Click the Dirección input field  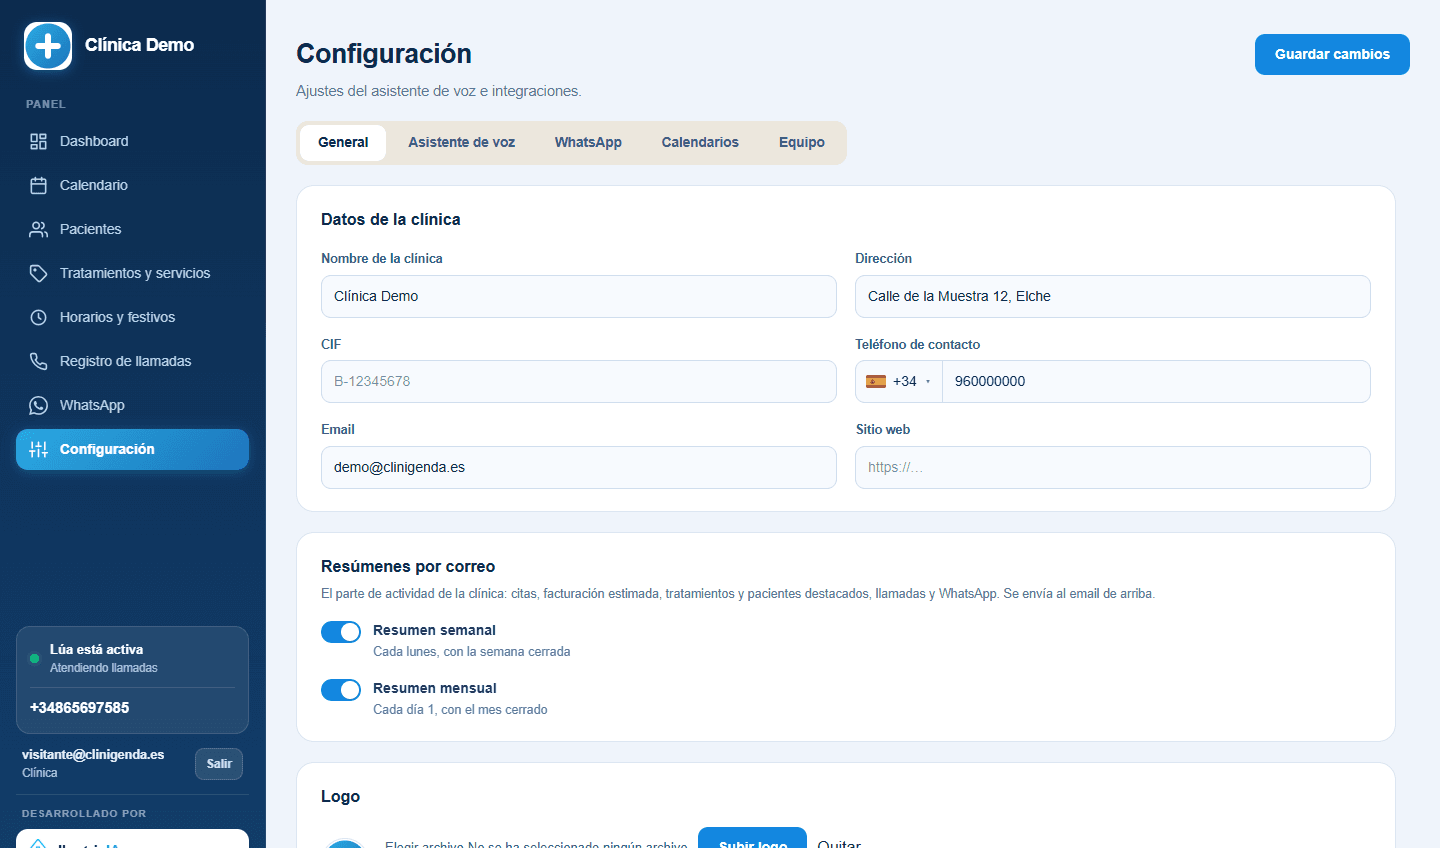click(x=1112, y=296)
